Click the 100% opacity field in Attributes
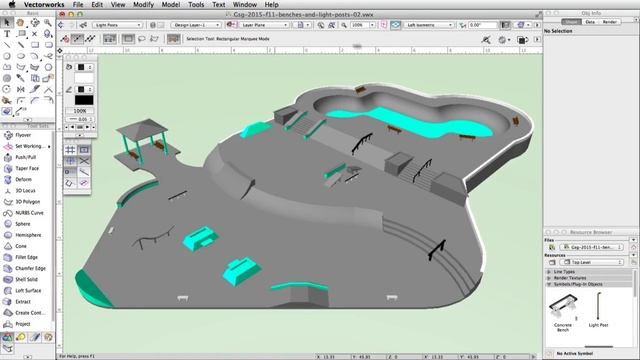 [x=80, y=111]
